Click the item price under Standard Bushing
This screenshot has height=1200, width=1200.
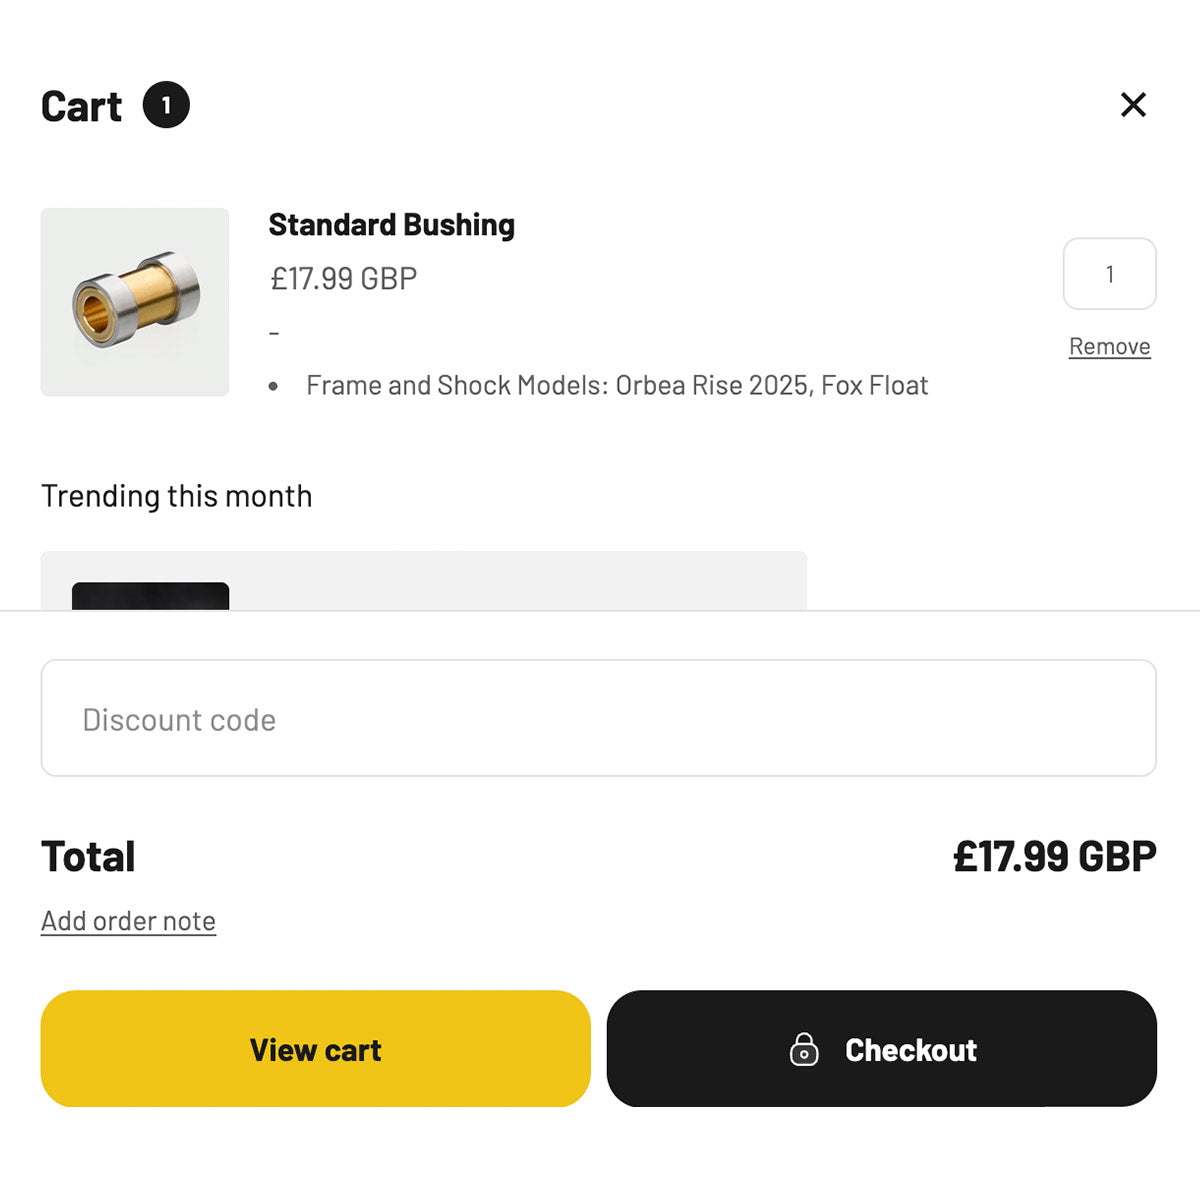pyautogui.click(x=343, y=278)
